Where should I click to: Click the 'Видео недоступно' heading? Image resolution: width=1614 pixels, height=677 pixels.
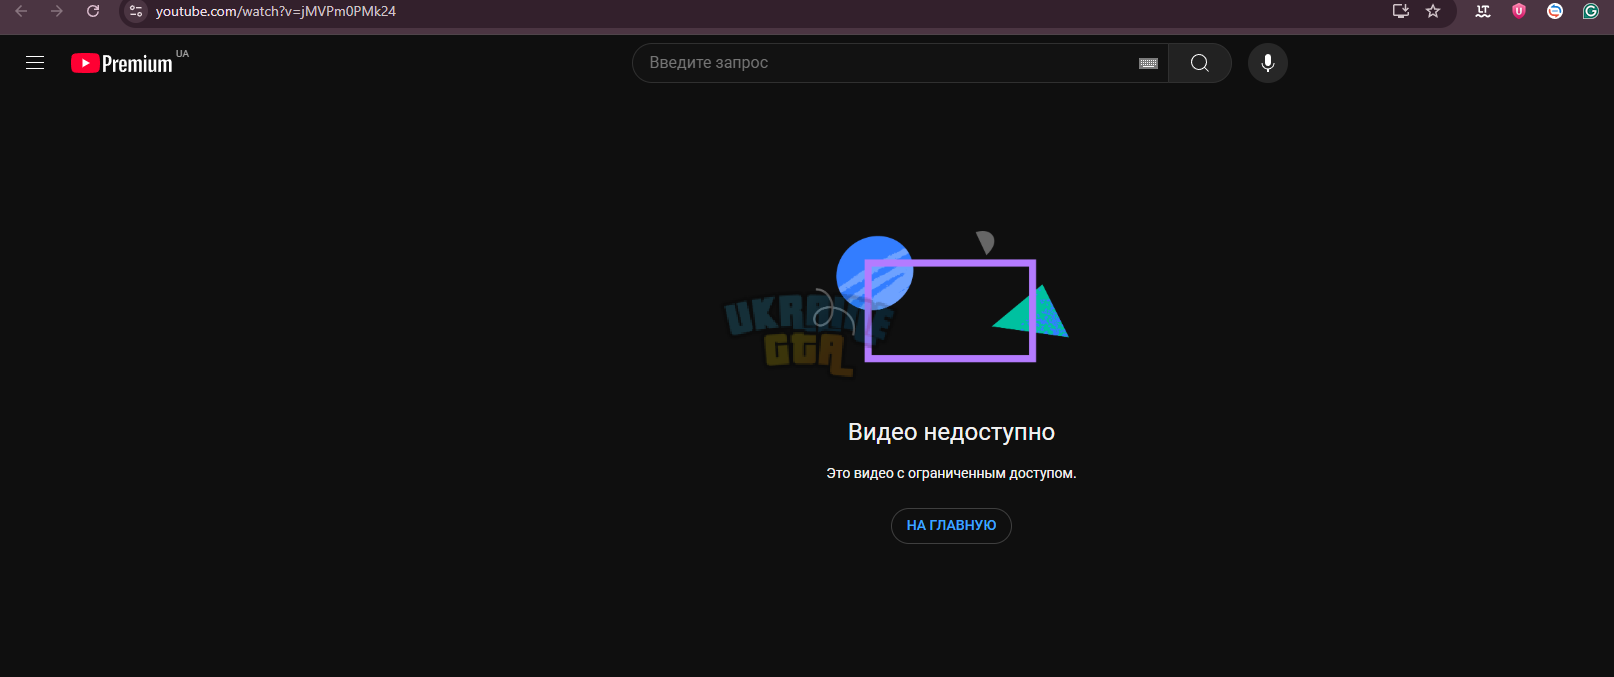[951, 432]
